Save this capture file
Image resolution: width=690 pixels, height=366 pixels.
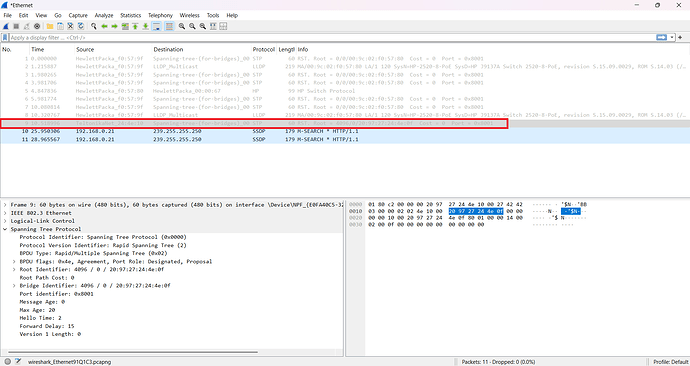click(60, 26)
